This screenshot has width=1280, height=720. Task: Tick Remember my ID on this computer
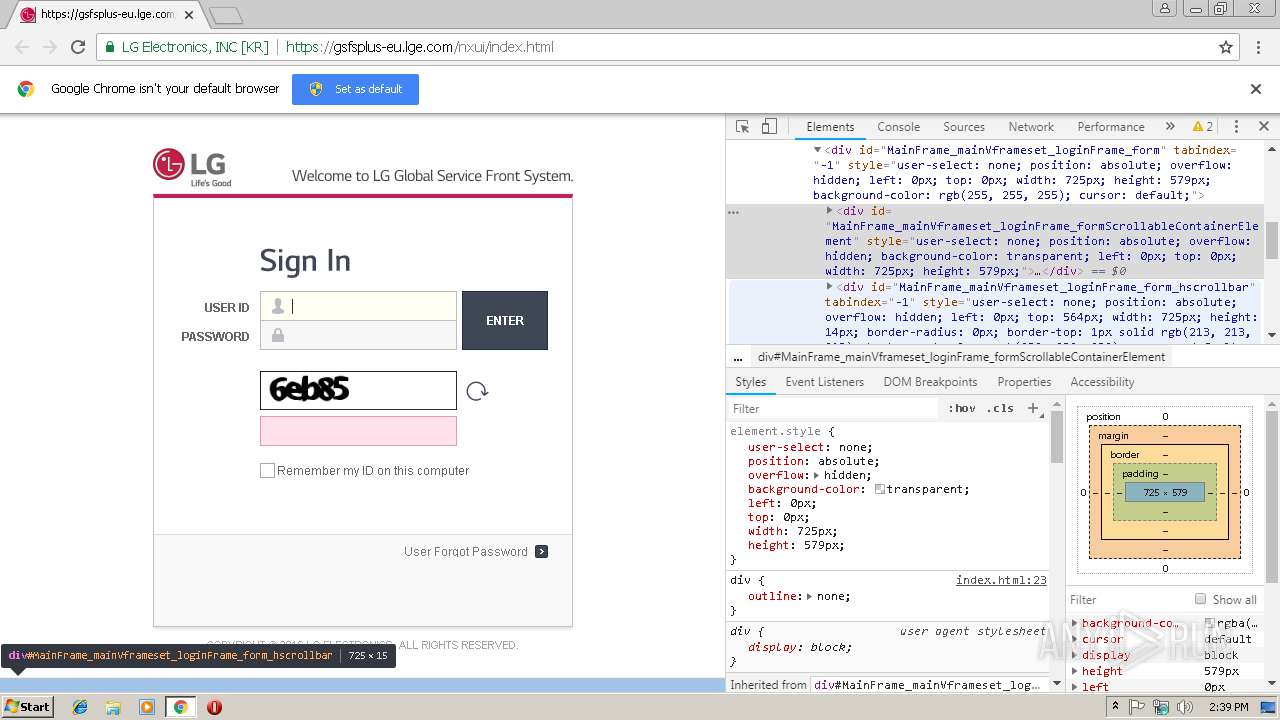pos(267,470)
